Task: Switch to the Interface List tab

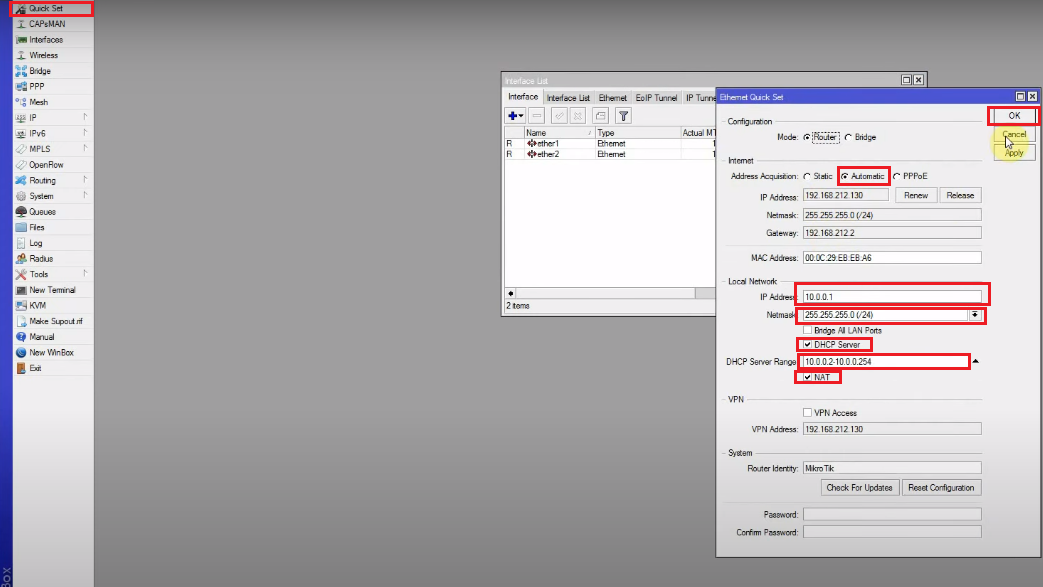Action: tap(568, 98)
